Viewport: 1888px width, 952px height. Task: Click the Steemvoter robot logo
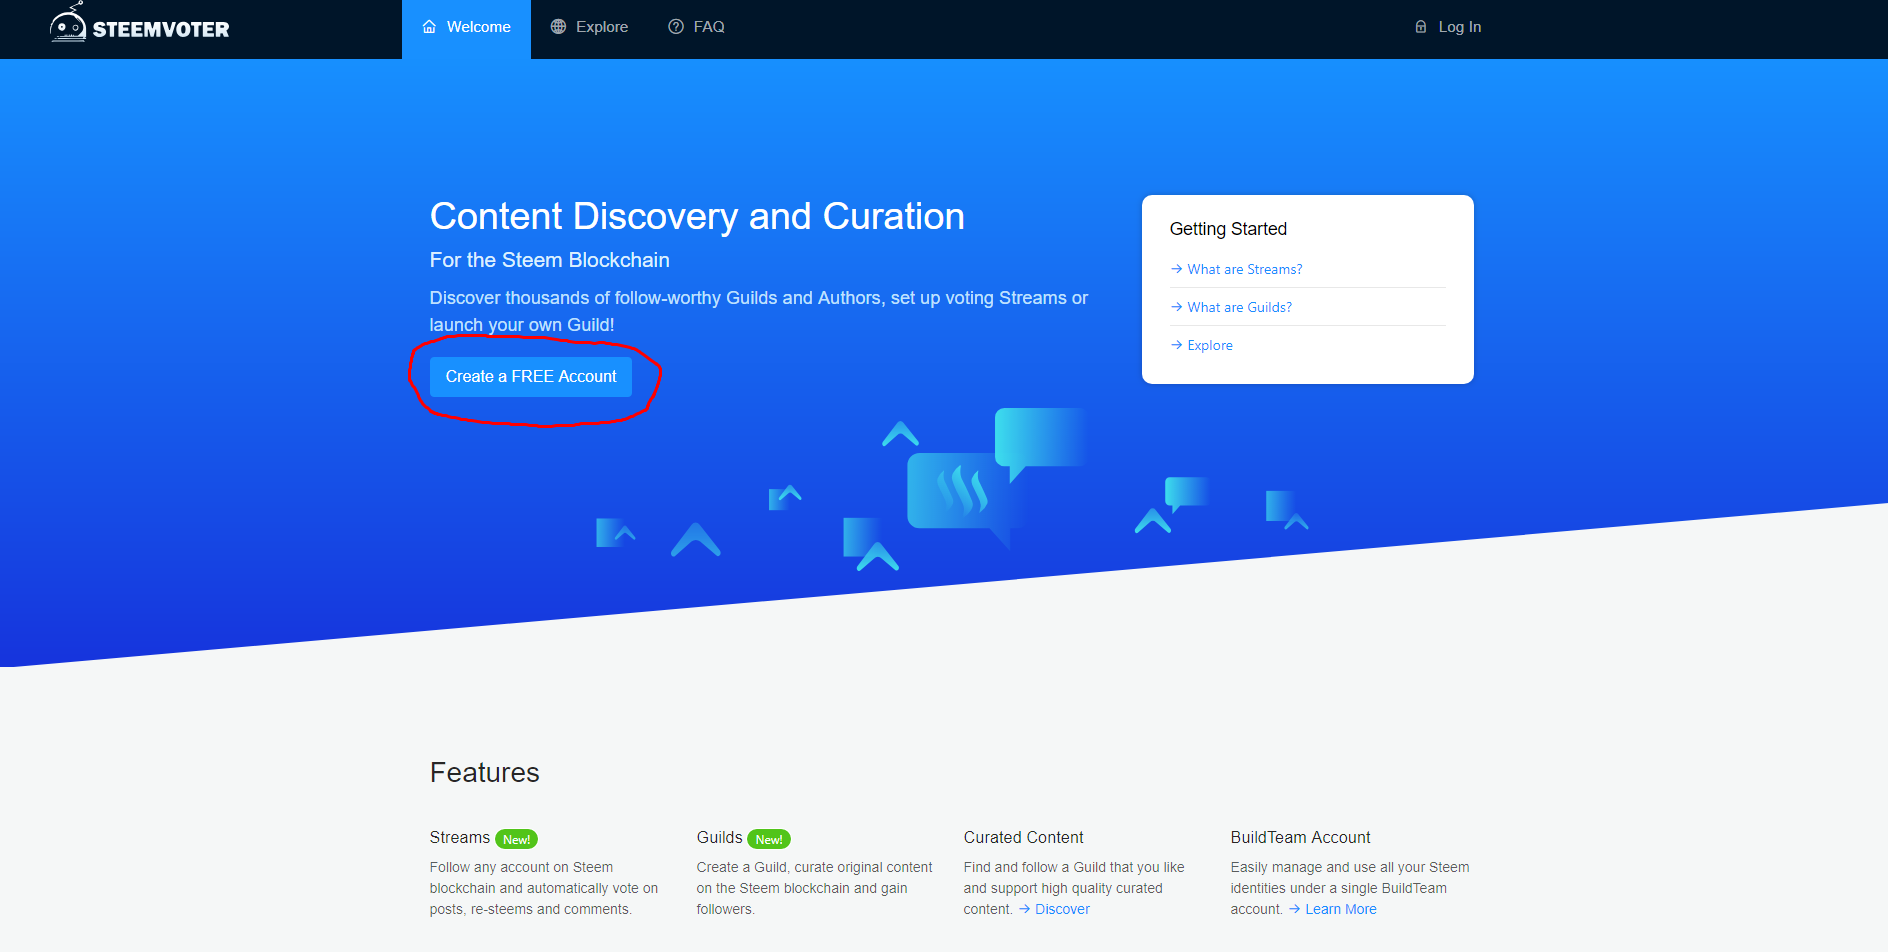pos(68,22)
